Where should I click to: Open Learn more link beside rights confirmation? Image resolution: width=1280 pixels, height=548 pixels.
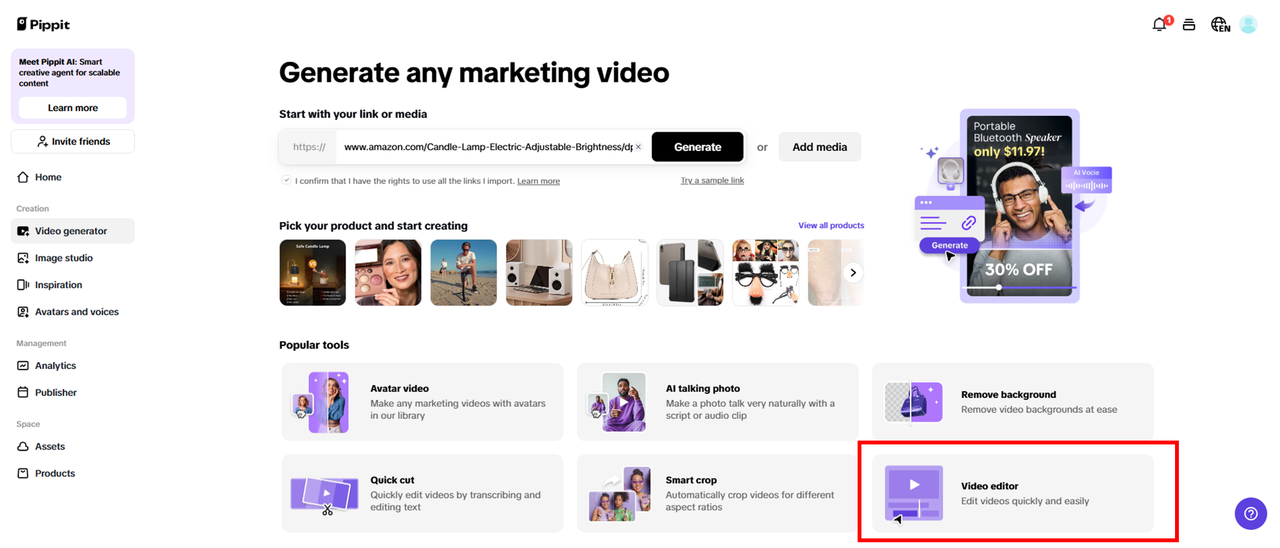(538, 182)
